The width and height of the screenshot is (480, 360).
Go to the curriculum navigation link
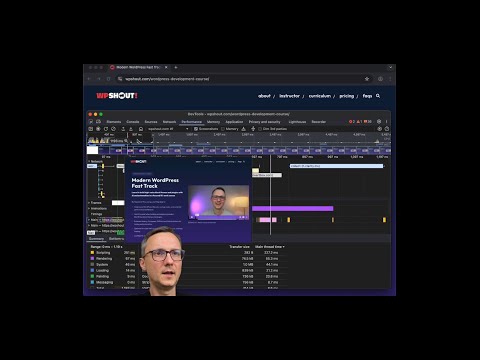(320, 96)
